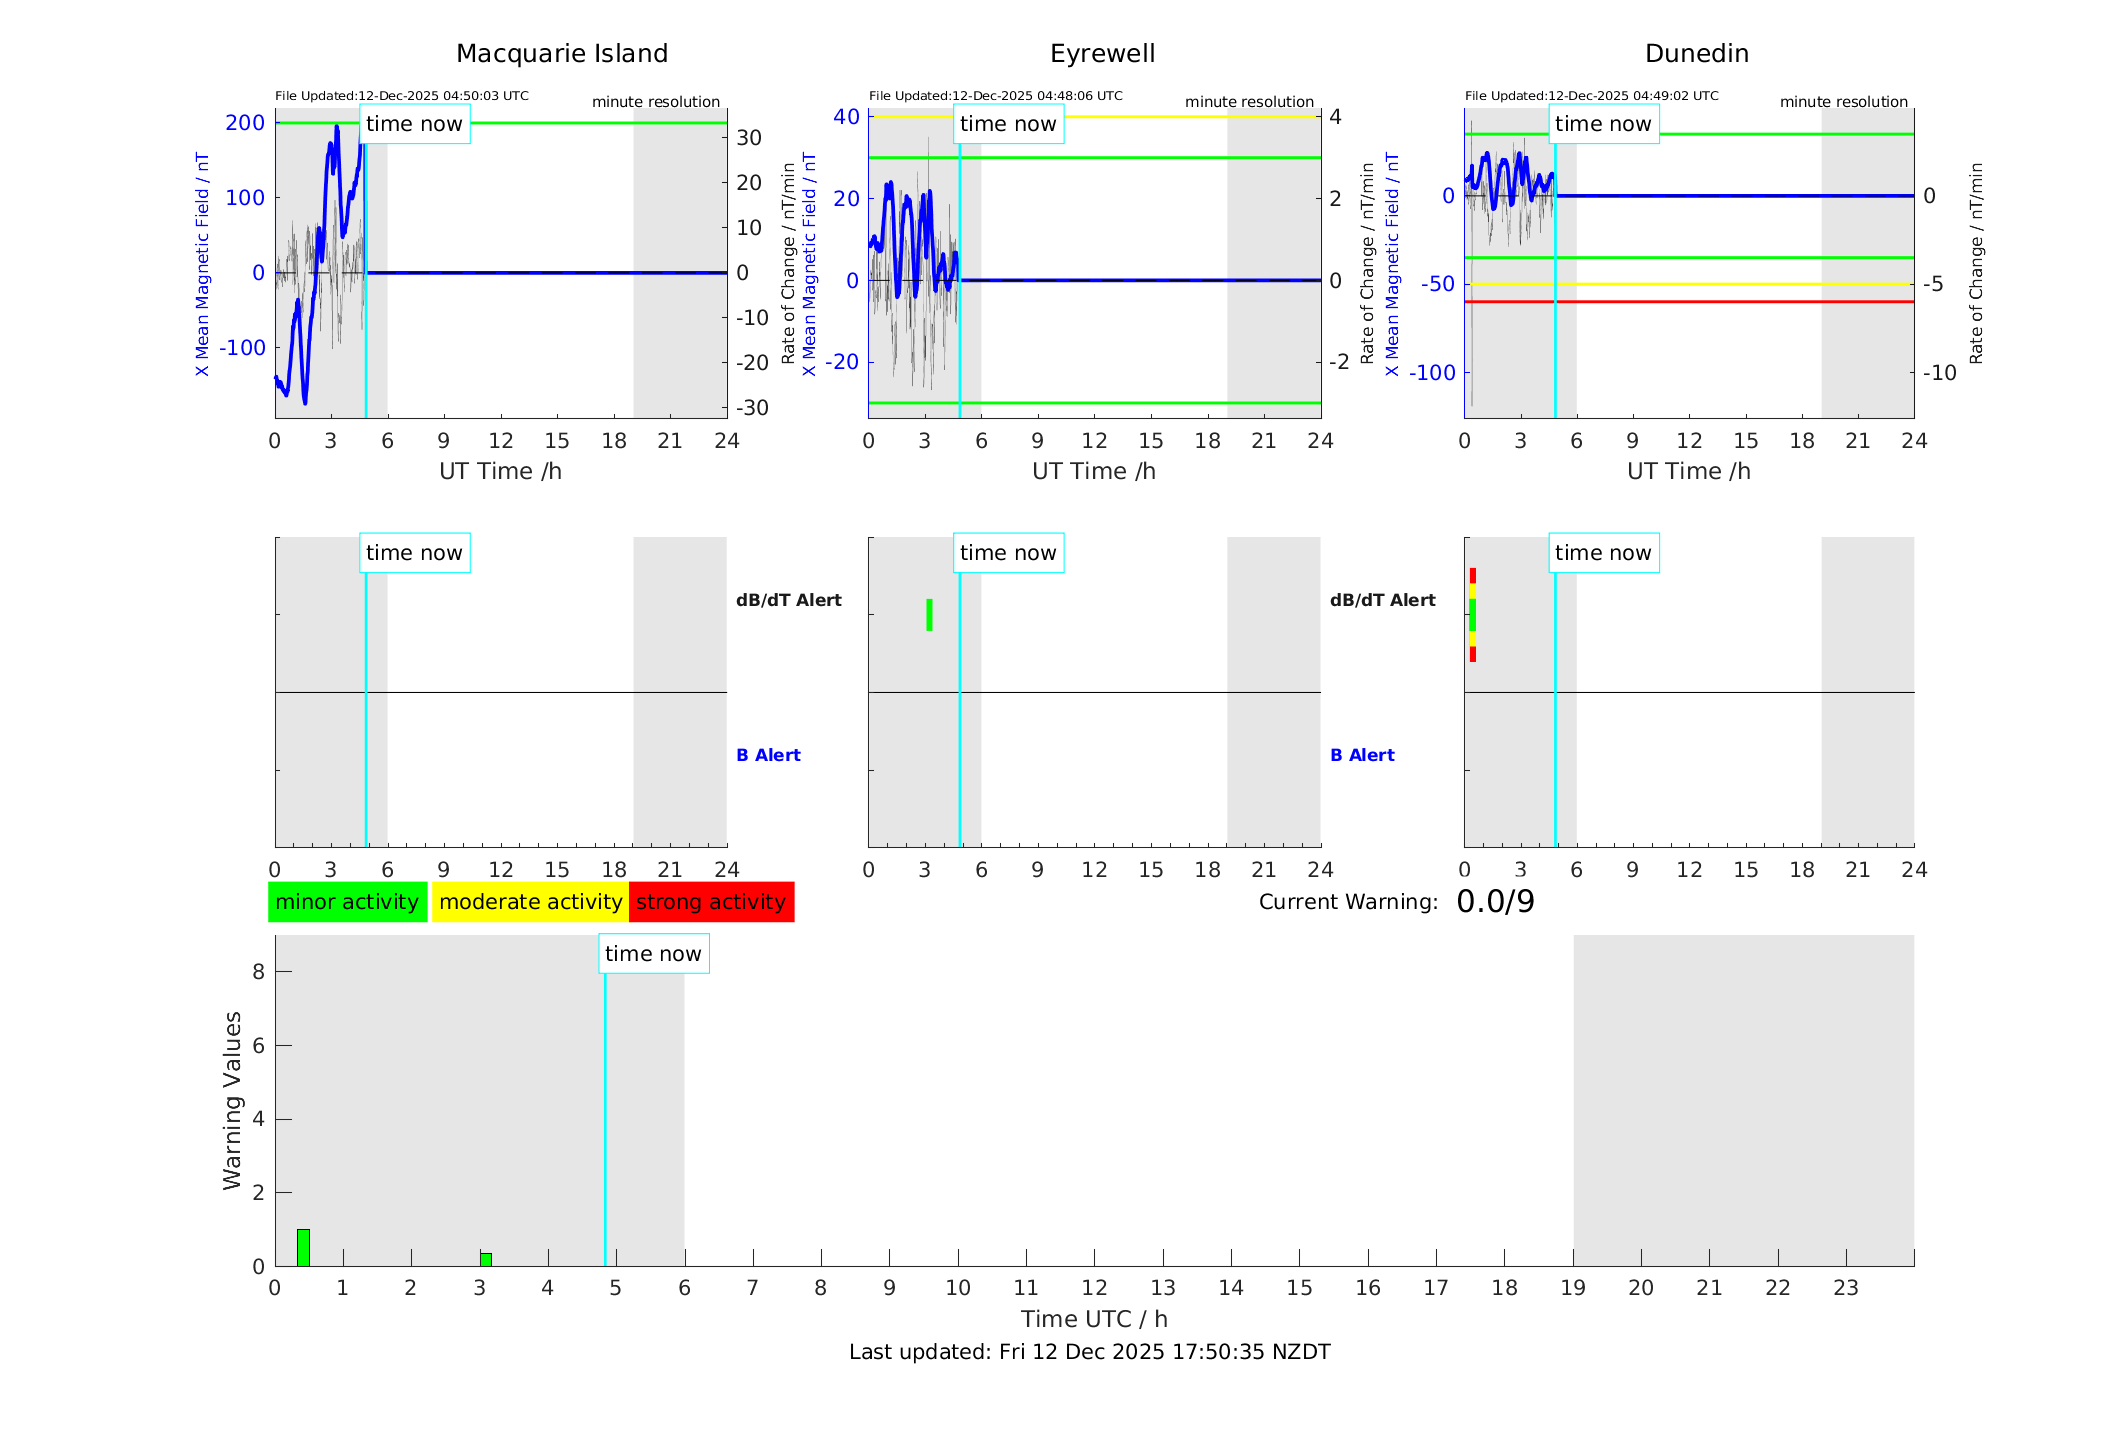The width and height of the screenshot is (2117, 1437).
Task: Click the green minor activity legend box
Action: pos(347,902)
